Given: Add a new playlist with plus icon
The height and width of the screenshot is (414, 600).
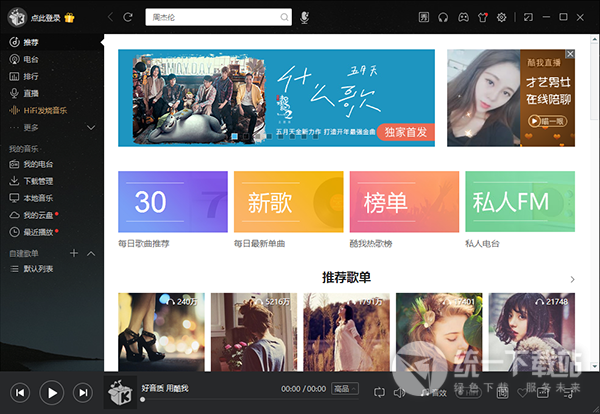Looking at the screenshot, I should 74,253.
